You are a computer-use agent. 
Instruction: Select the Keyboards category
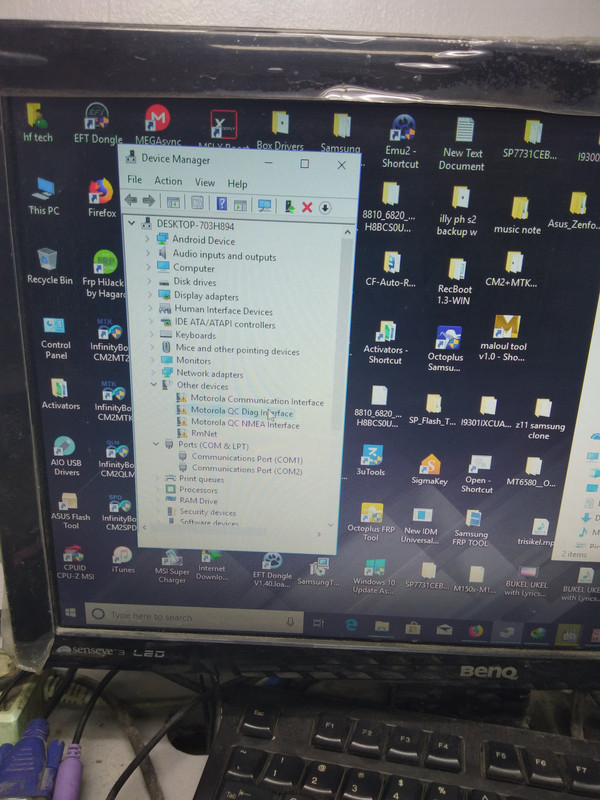click(x=195, y=335)
